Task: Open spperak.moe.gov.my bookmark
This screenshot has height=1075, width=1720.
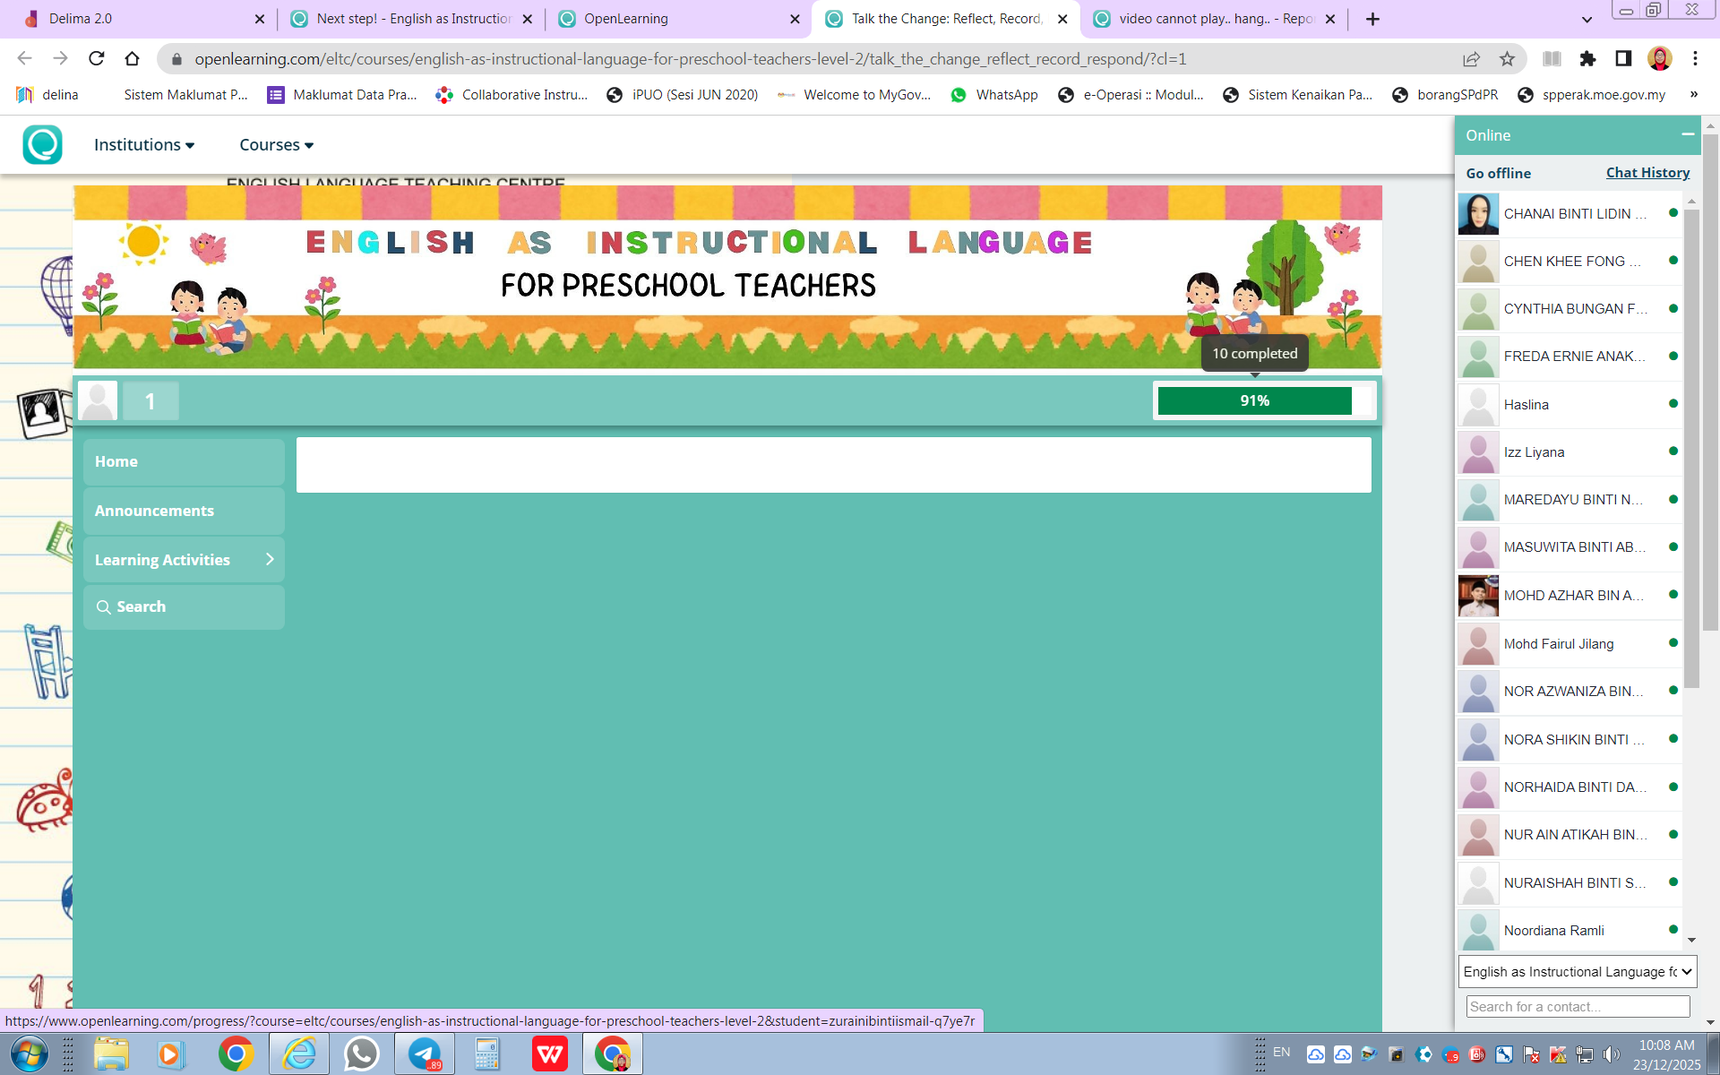Action: (x=1591, y=95)
